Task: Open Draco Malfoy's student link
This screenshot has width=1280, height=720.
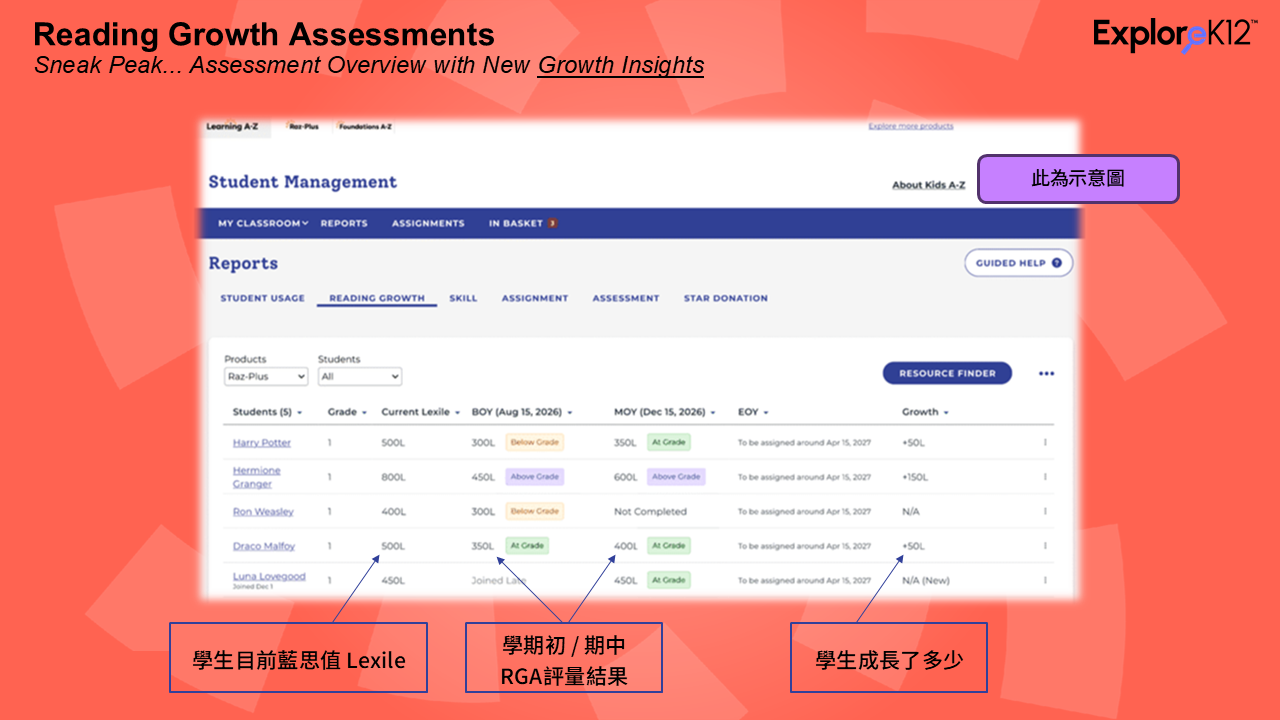Action: tap(264, 546)
